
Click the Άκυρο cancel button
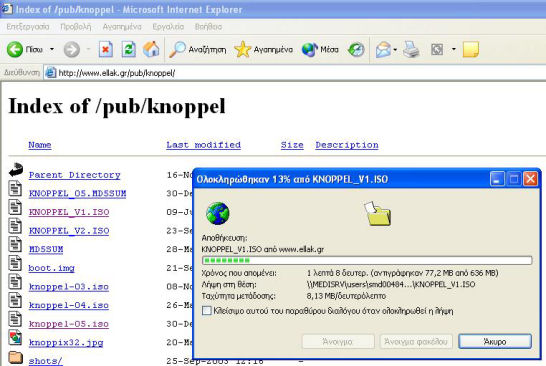pyautogui.click(x=495, y=342)
